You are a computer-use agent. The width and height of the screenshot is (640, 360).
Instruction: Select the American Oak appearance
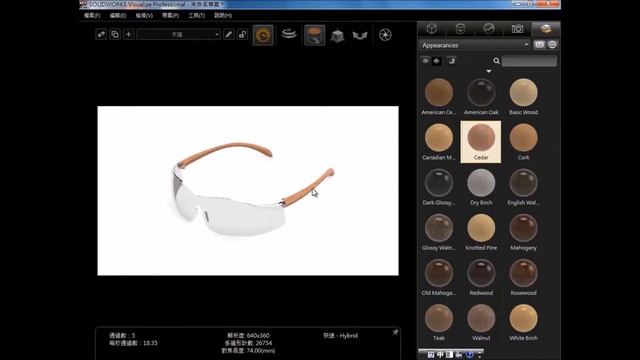click(481, 97)
